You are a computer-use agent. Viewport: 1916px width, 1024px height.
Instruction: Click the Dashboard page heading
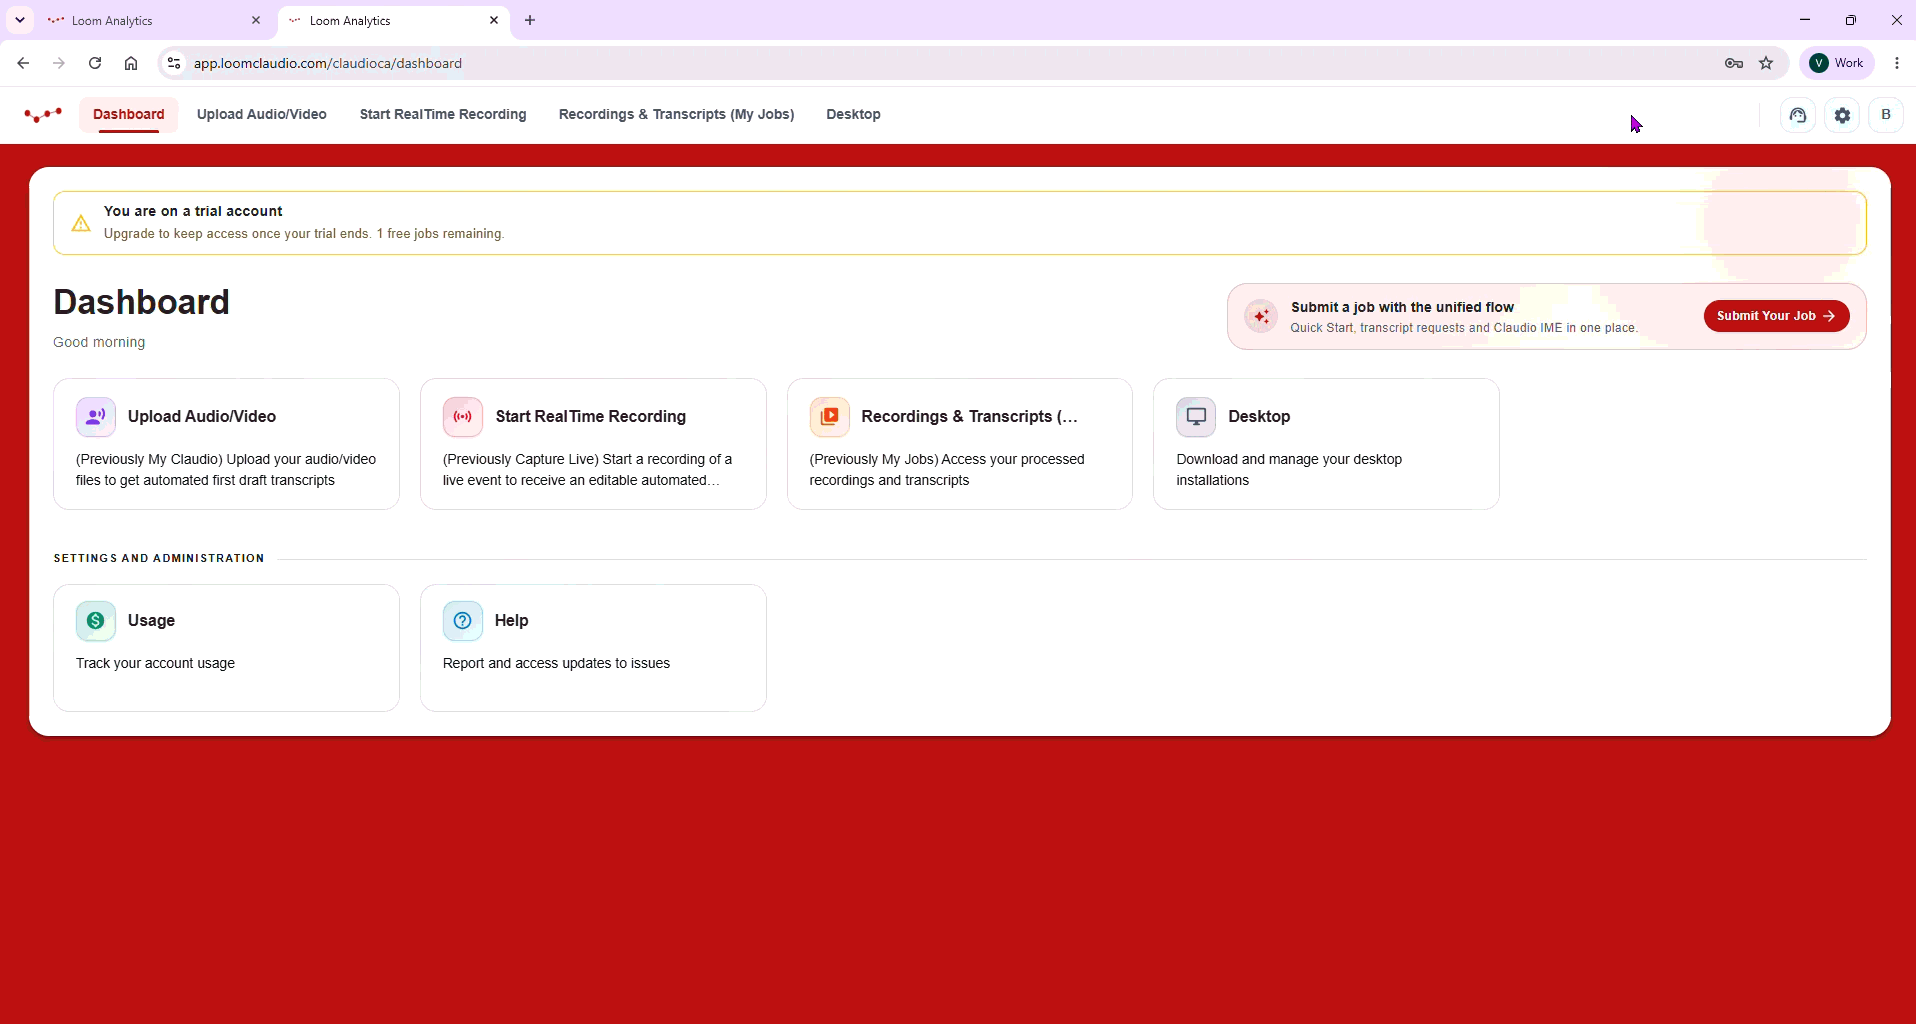click(142, 302)
